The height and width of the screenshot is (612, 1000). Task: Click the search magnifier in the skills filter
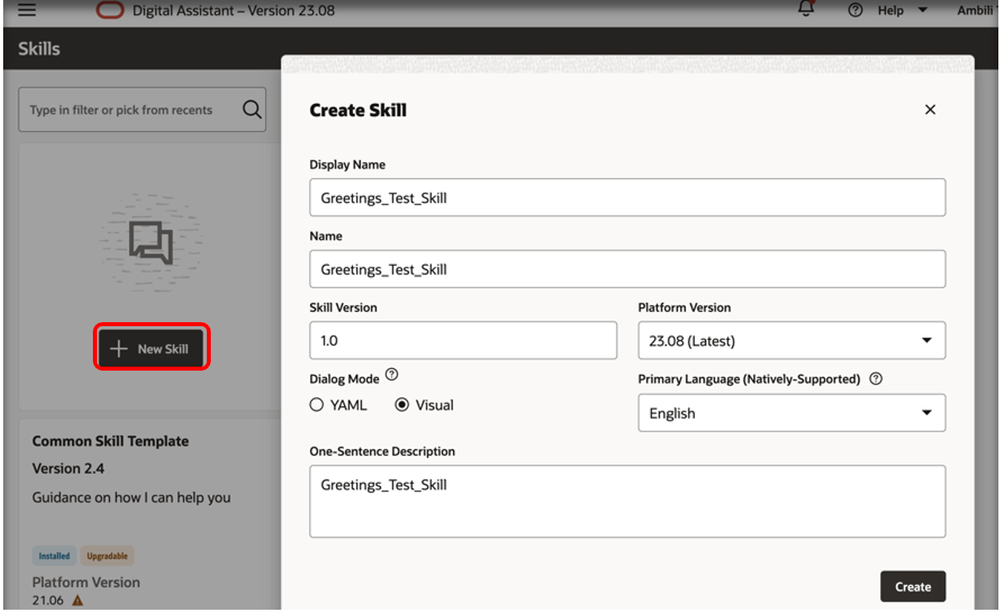tap(252, 110)
